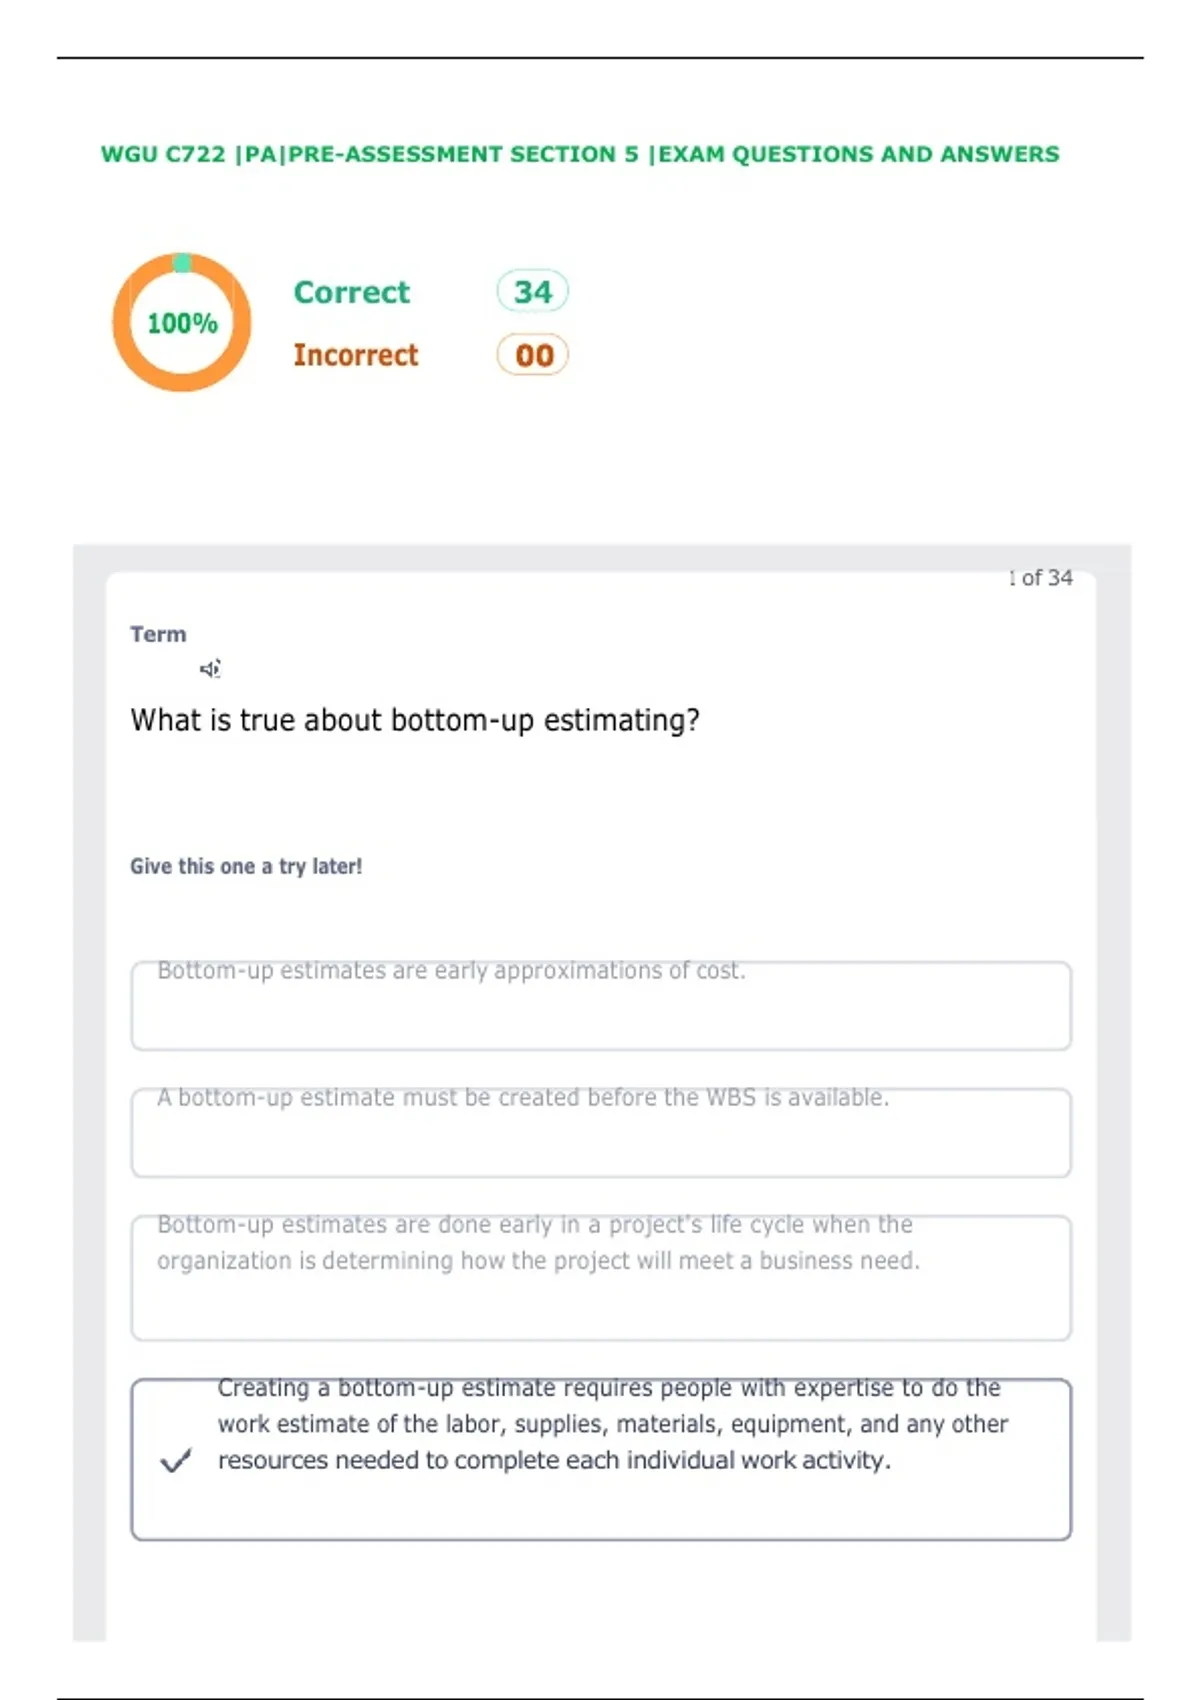The width and height of the screenshot is (1200, 1700).
Task: Click the speaker audio icon under Term
Action: [x=210, y=669]
